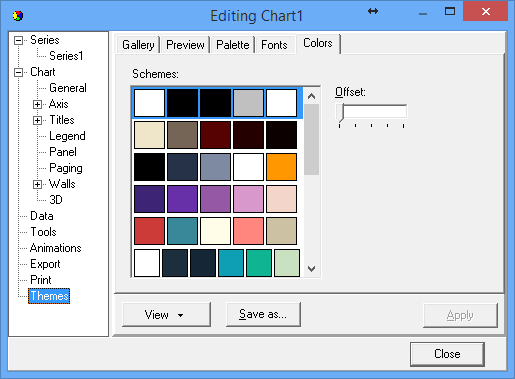515x379 pixels.
Task: Click the Offset slider thumb
Action: pos(340,112)
